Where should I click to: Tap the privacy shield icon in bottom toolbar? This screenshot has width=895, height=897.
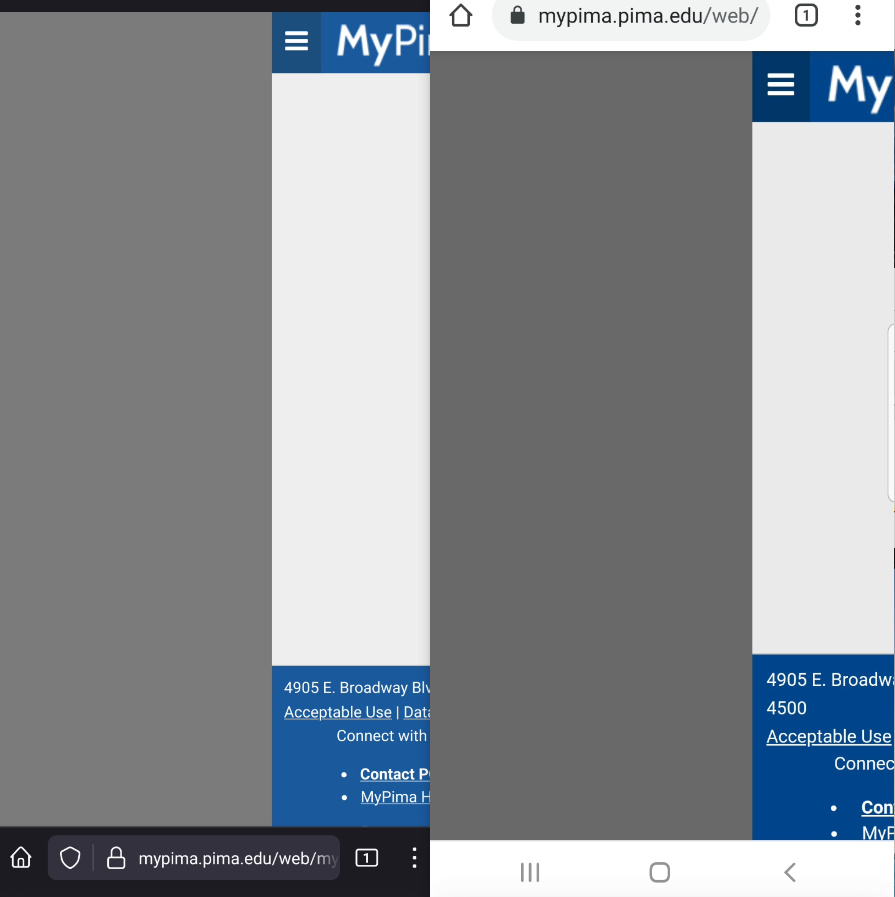point(70,857)
